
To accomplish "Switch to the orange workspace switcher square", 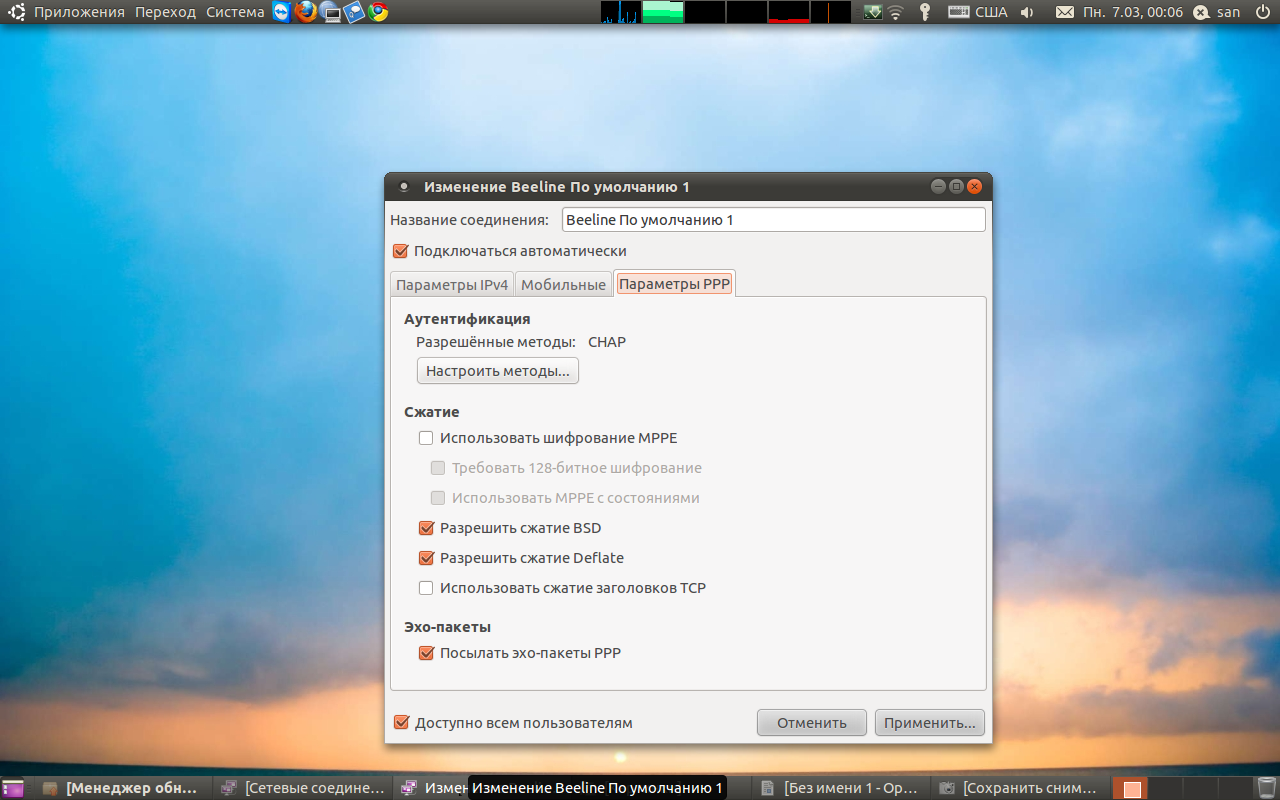I will [1132, 789].
